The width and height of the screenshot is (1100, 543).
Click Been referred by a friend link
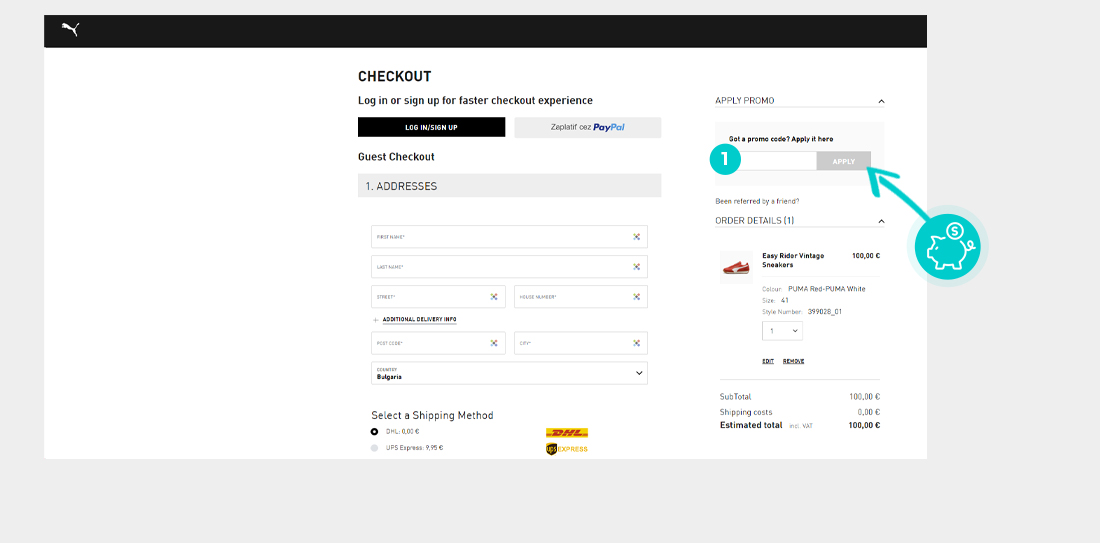click(x=757, y=201)
